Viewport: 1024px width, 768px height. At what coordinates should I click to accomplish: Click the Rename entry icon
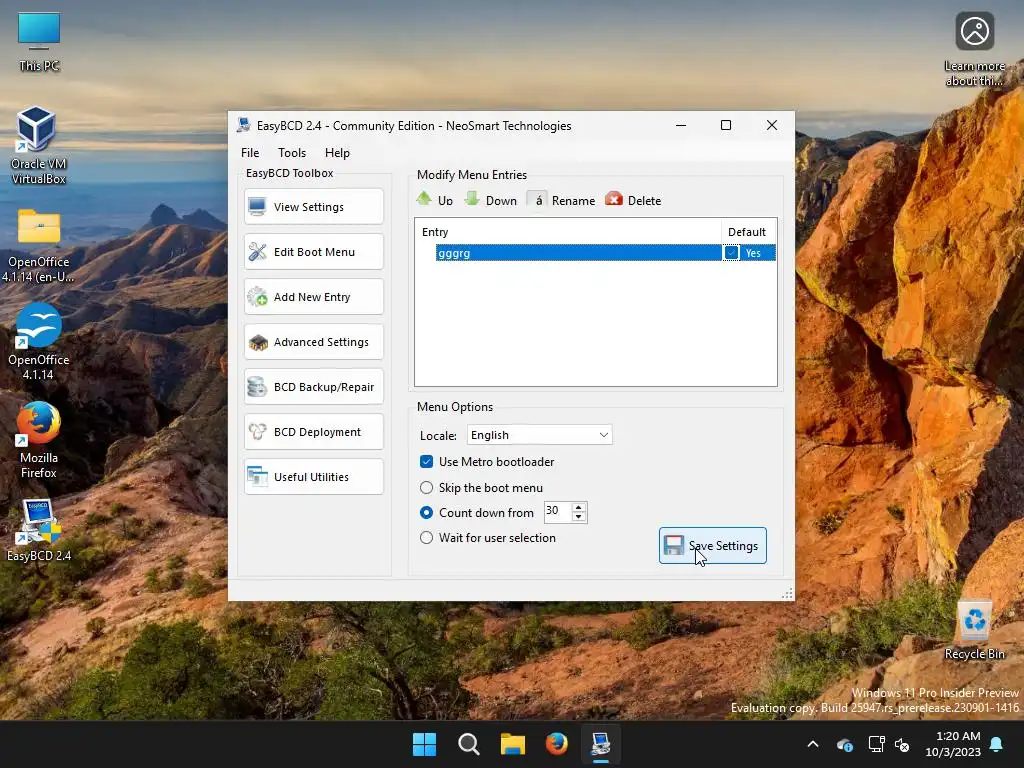(x=536, y=200)
